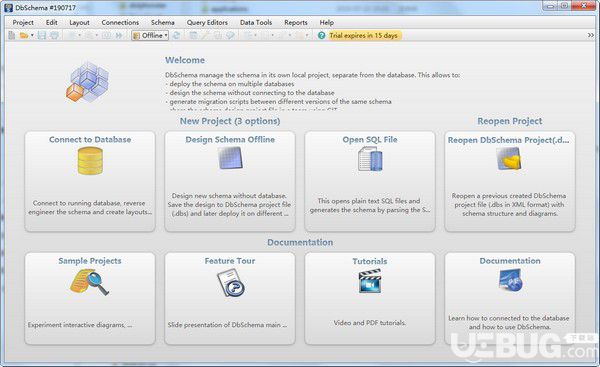Click the blue grid Design Schema icon
Screen dimensions: 600x367
click(x=230, y=158)
